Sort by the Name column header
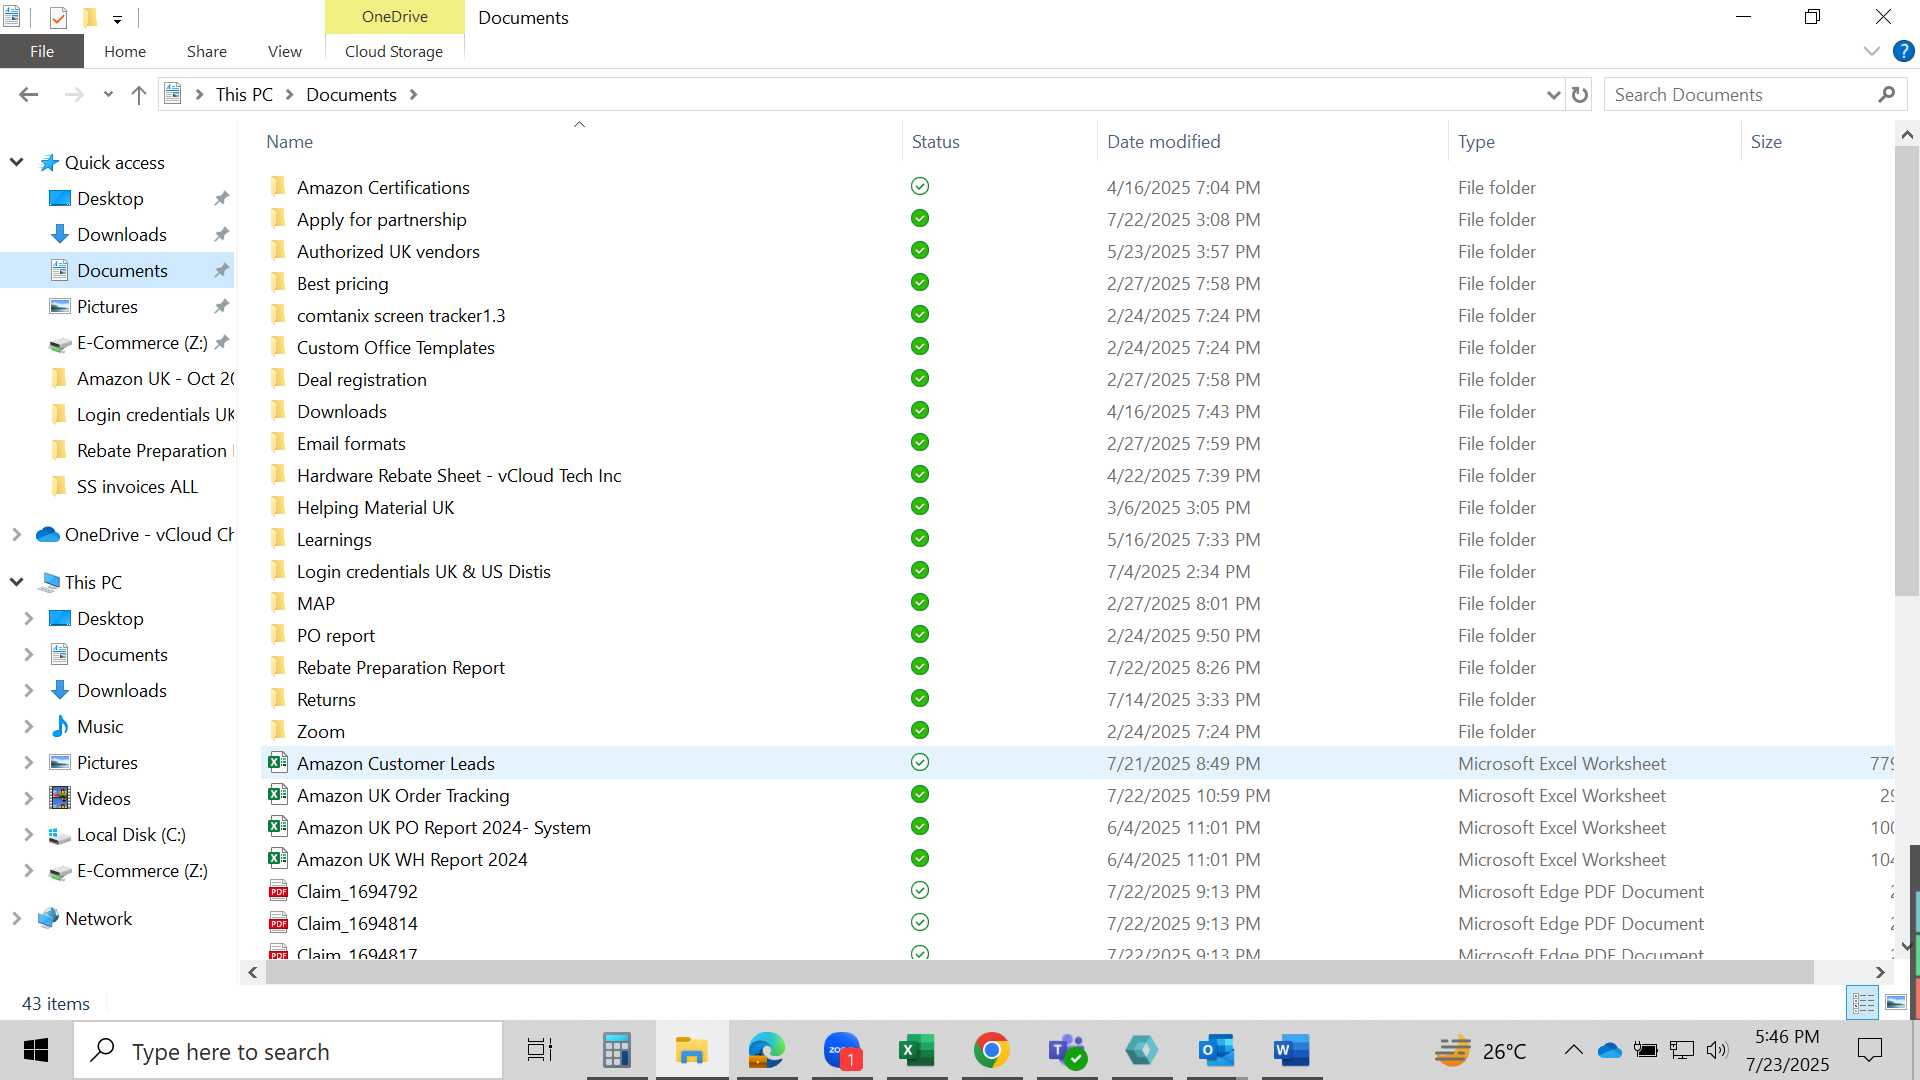The image size is (1920, 1080). pos(579,141)
